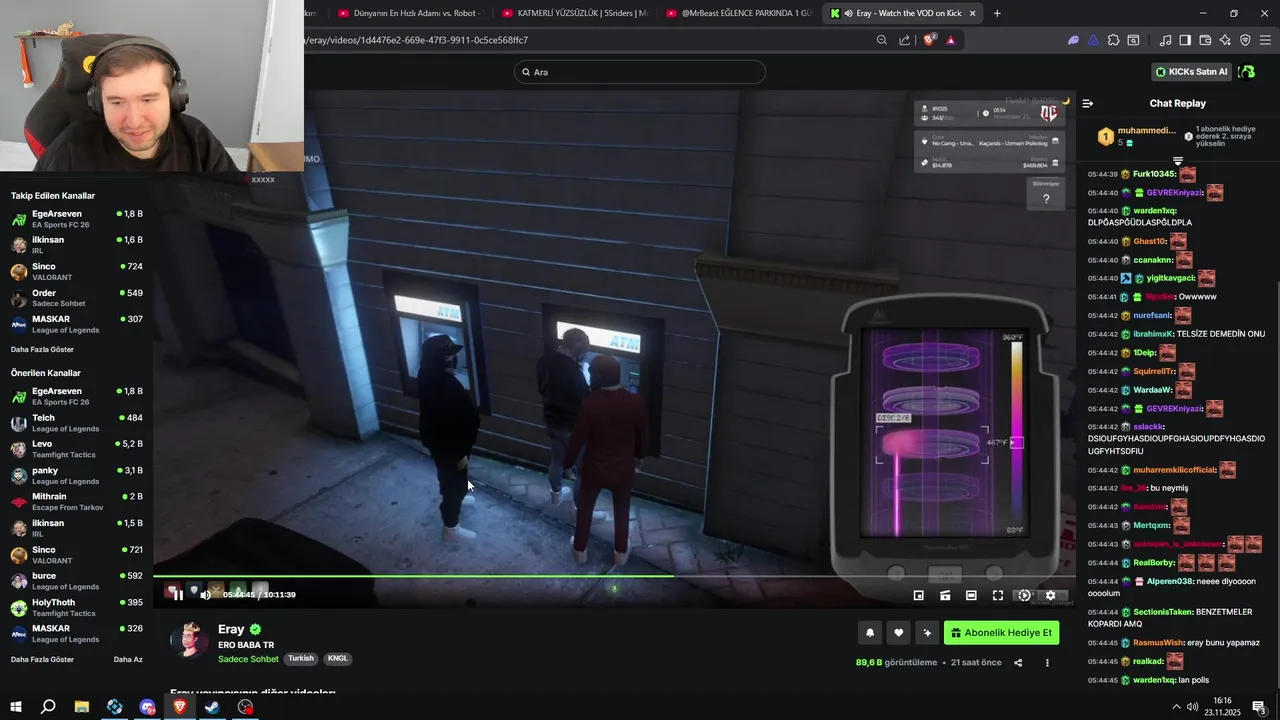Clip this moment with the clapperboard icon
Viewport: 1280px width, 720px height.
tap(945, 595)
